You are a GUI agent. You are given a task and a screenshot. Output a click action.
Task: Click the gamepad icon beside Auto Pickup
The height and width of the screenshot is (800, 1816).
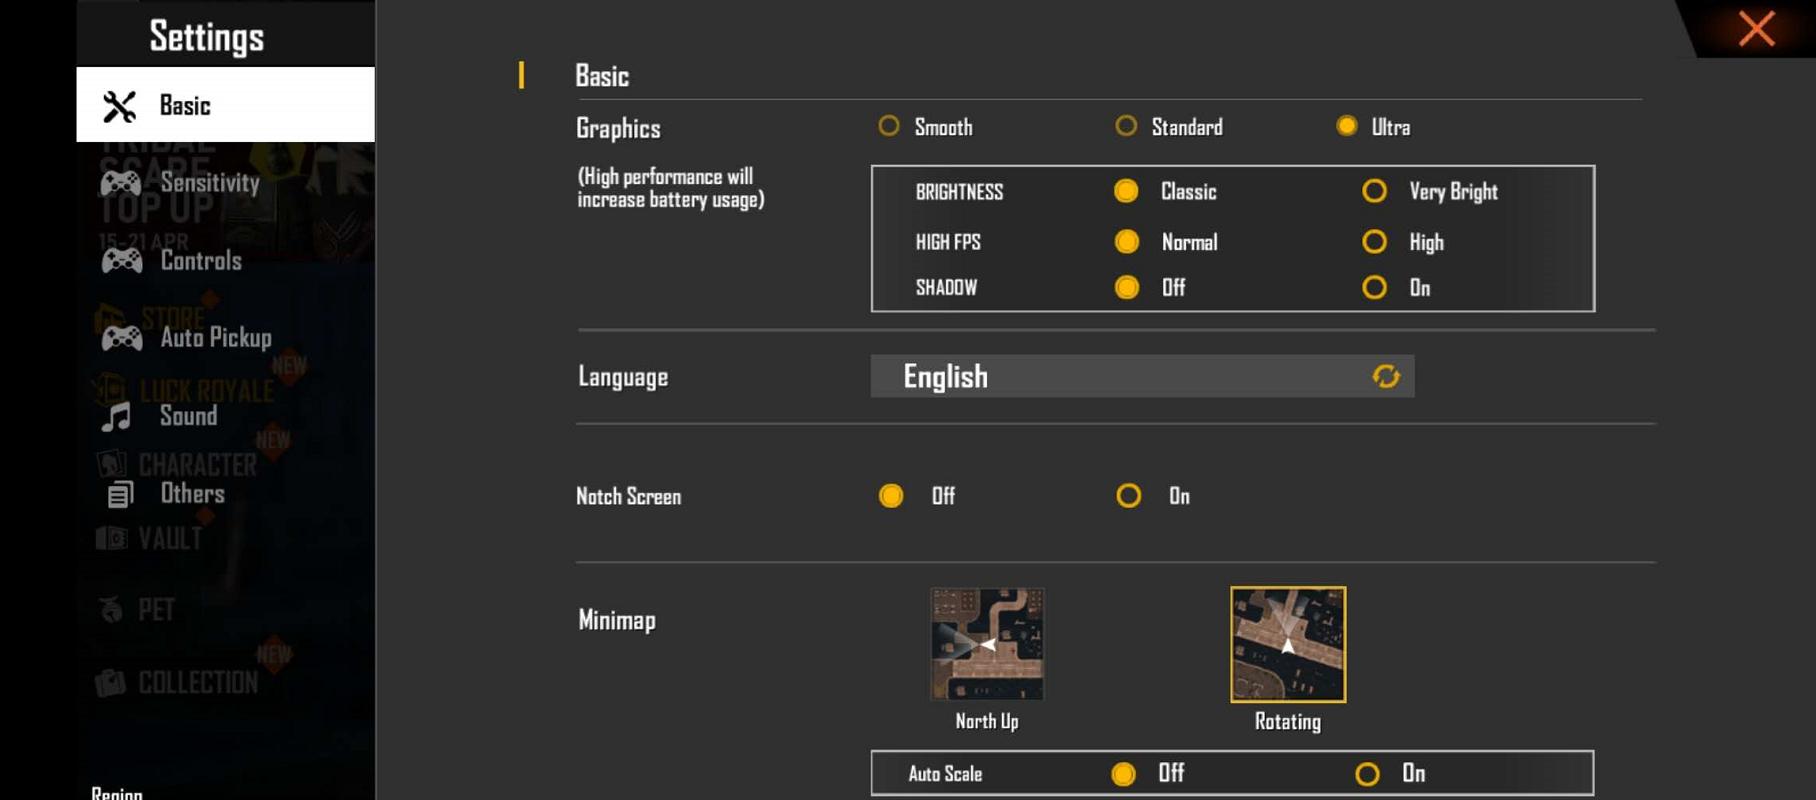point(122,338)
